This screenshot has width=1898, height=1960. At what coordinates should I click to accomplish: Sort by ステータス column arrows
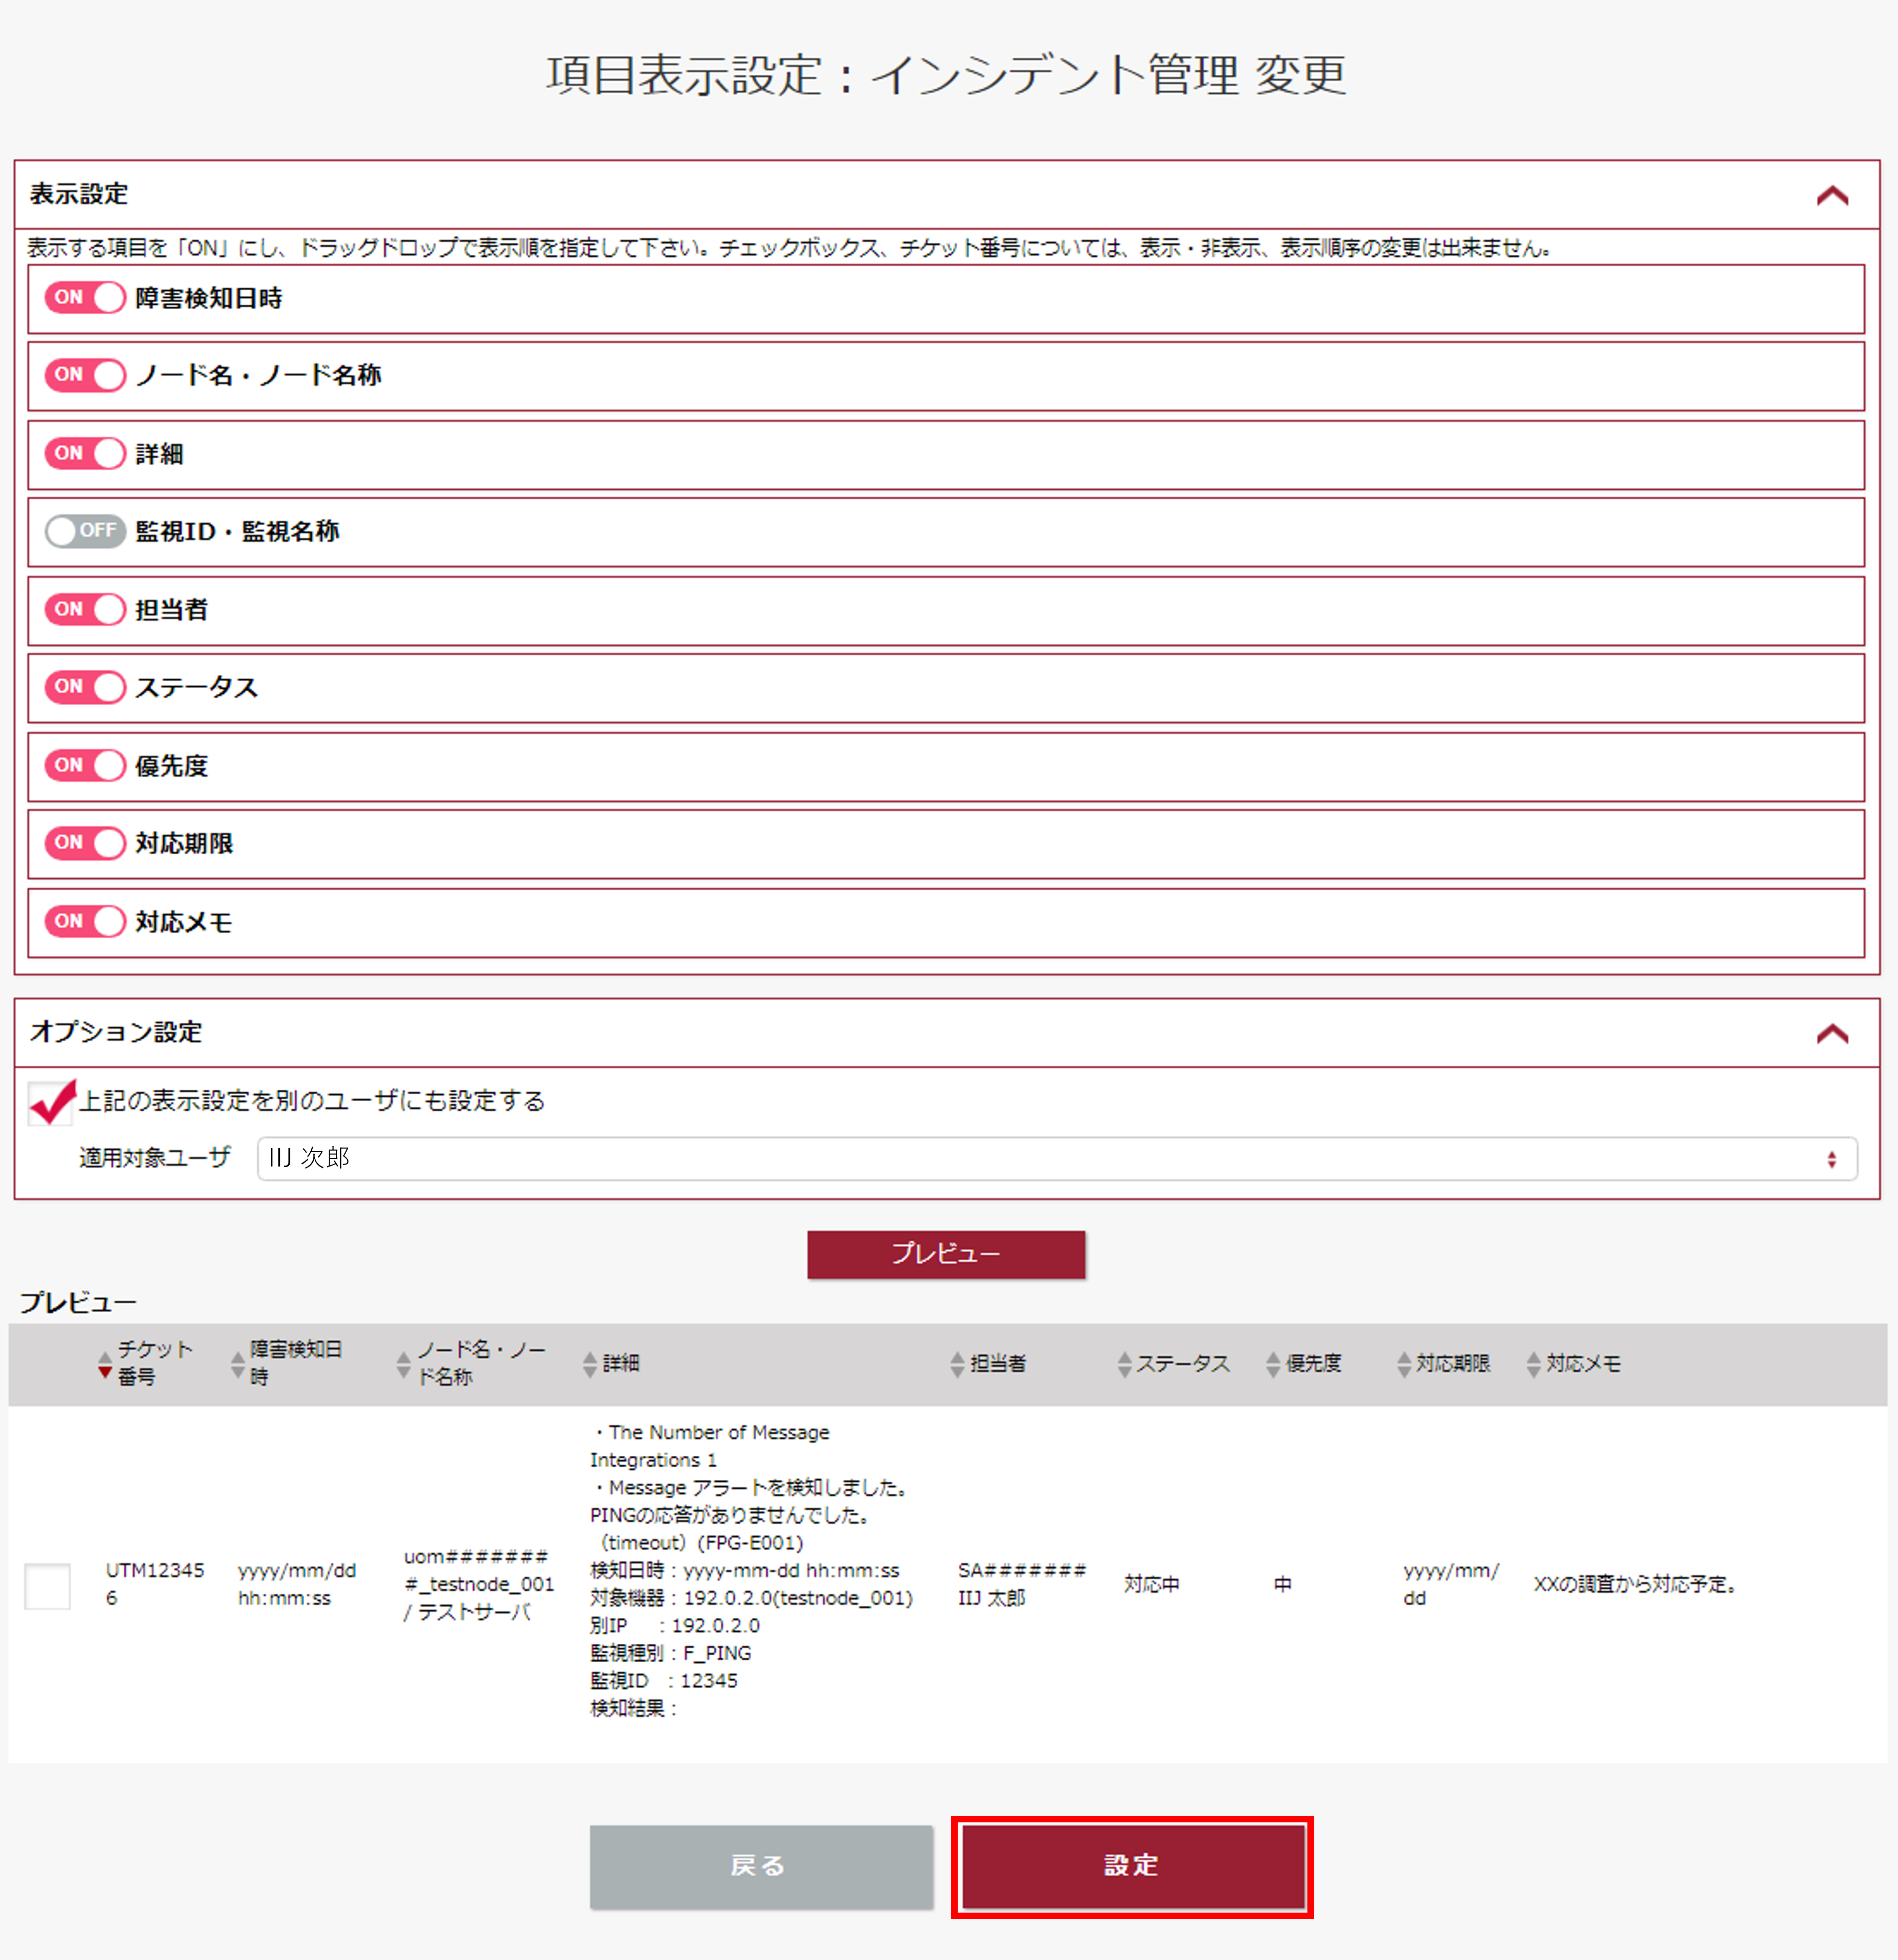1124,1364
